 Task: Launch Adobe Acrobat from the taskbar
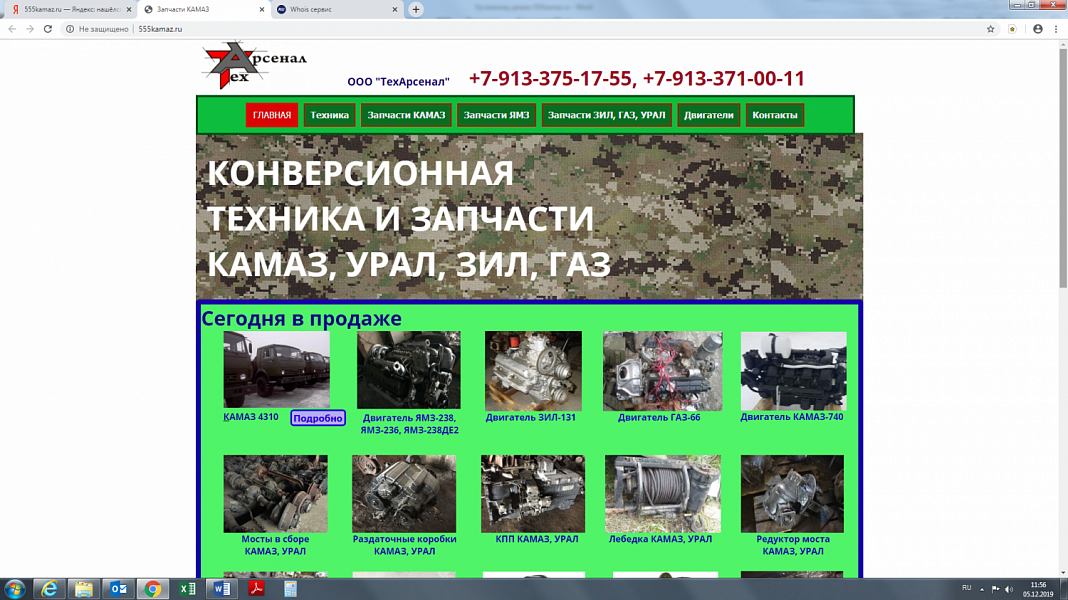256,588
